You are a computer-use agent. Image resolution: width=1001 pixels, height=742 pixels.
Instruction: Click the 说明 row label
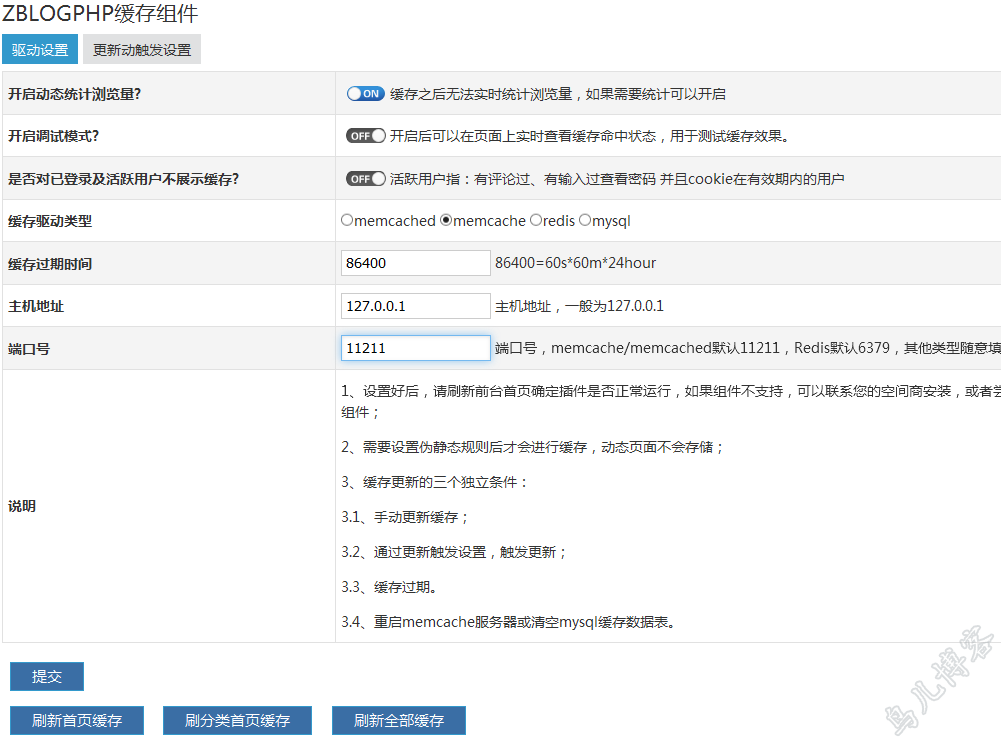(x=22, y=506)
